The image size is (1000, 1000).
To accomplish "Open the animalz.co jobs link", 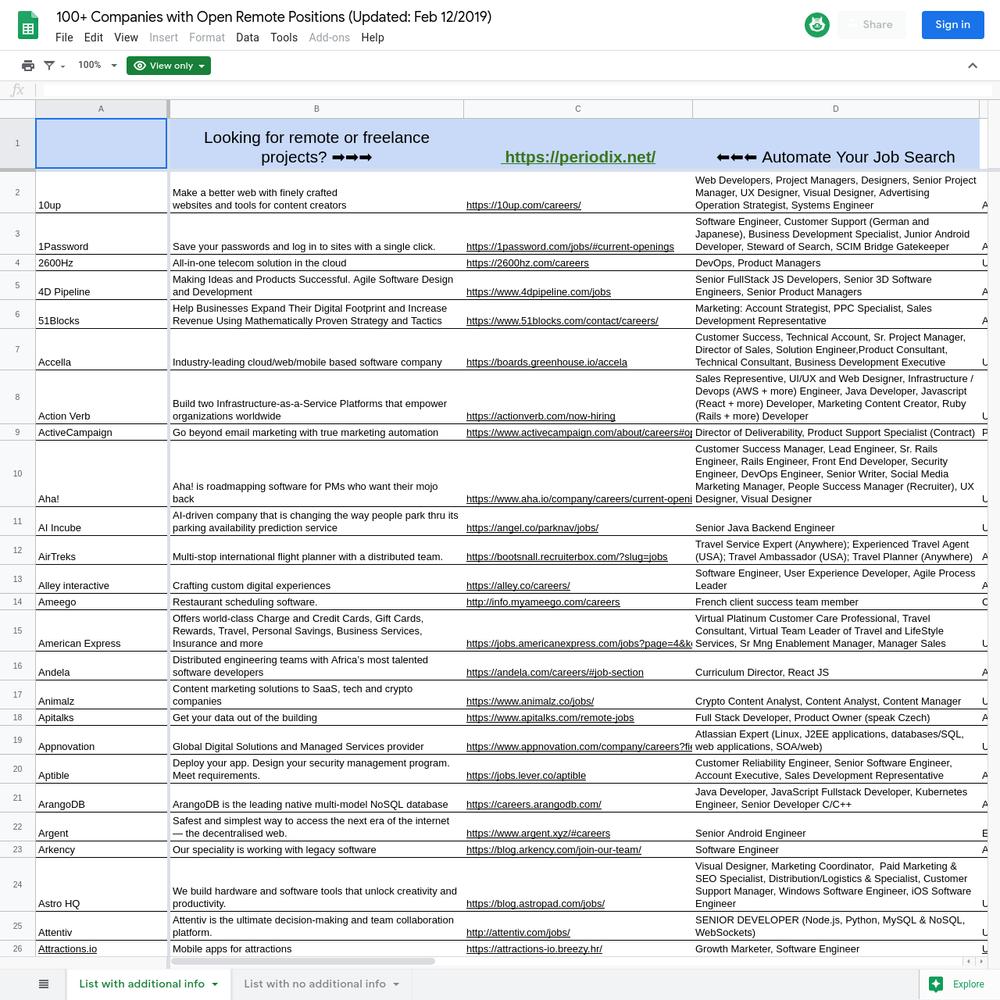I will tap(530, 702).
